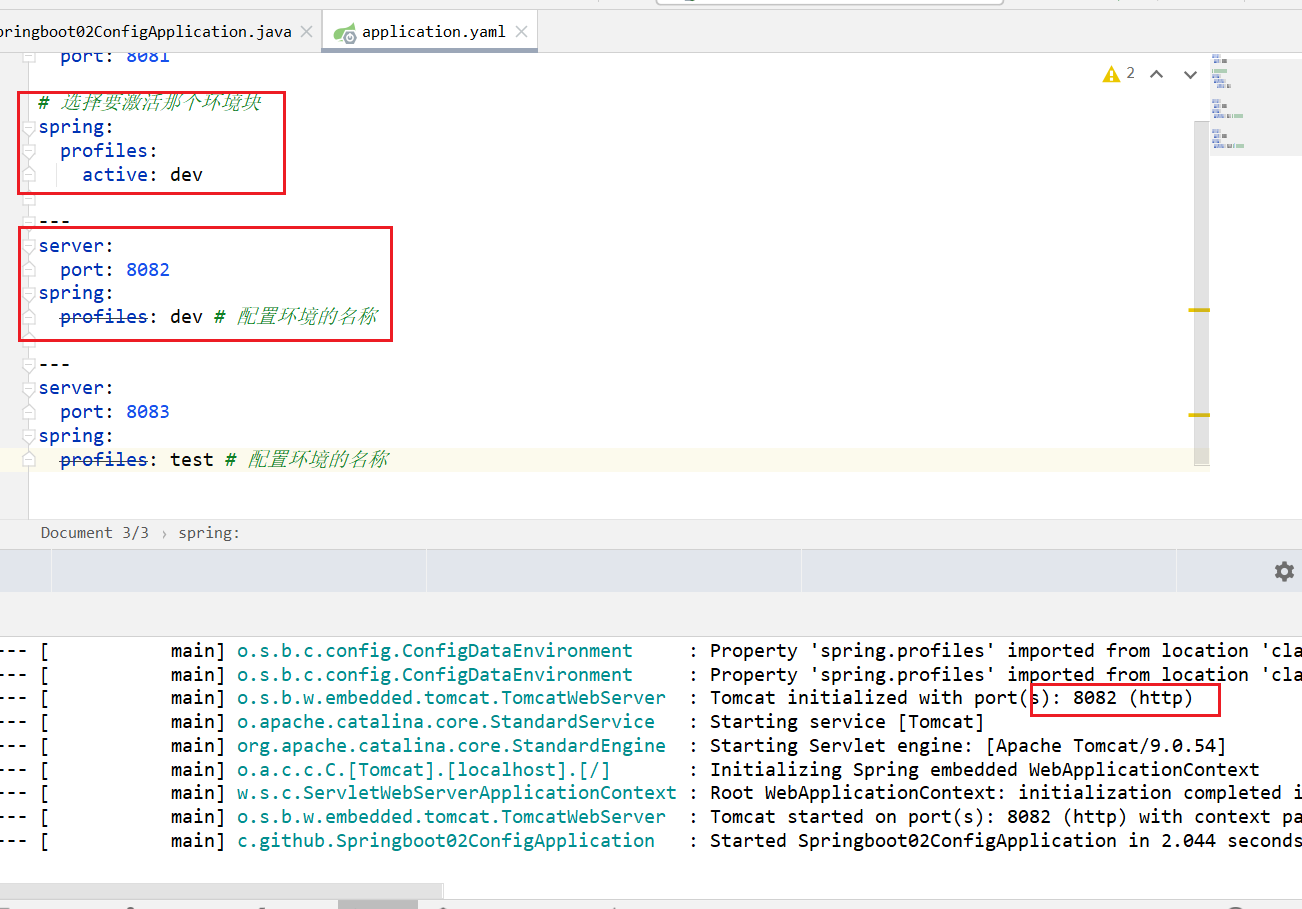Switch to the Springboot02ConfigApplication.java tab
The width and height of the screenshot is (1302, 909).
145,32
